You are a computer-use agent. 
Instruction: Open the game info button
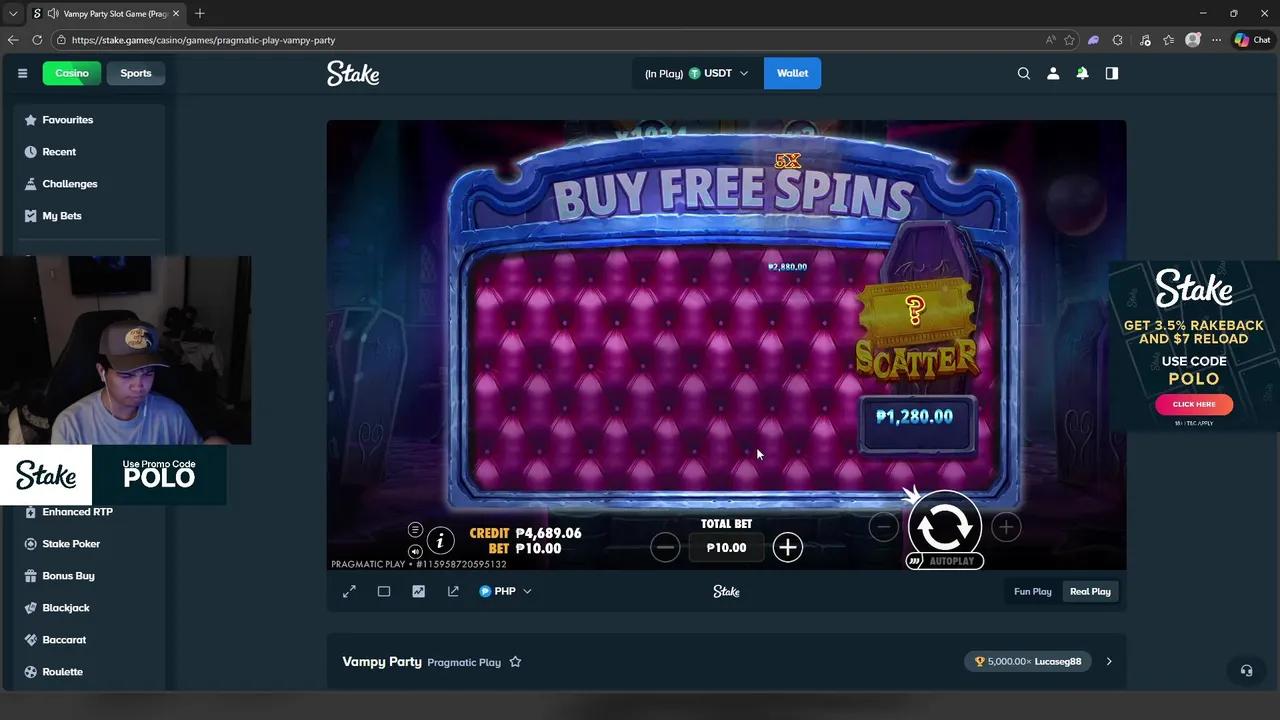(x=440, y=541)
